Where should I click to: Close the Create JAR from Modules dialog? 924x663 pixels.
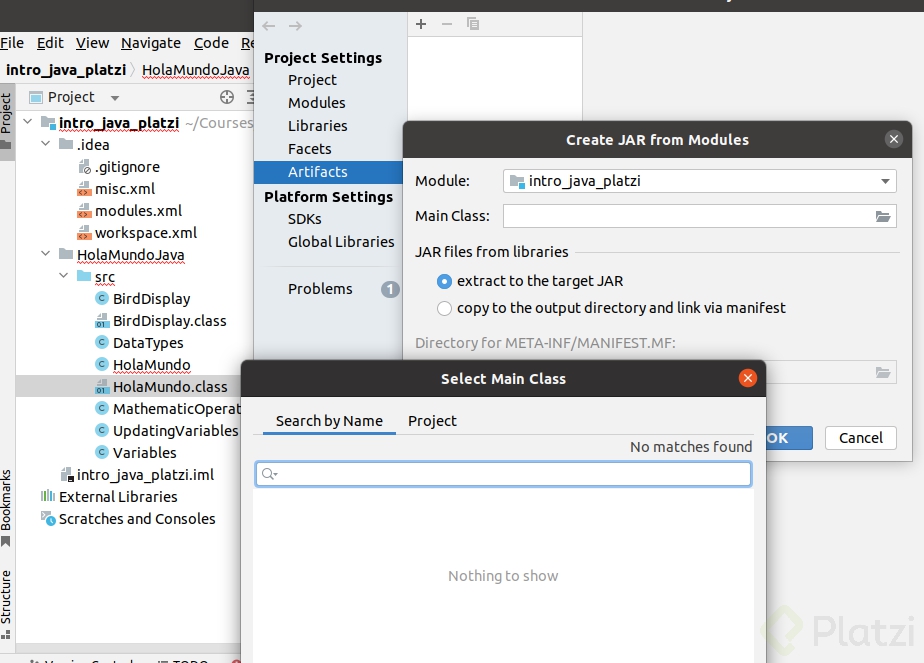point(893,139)
